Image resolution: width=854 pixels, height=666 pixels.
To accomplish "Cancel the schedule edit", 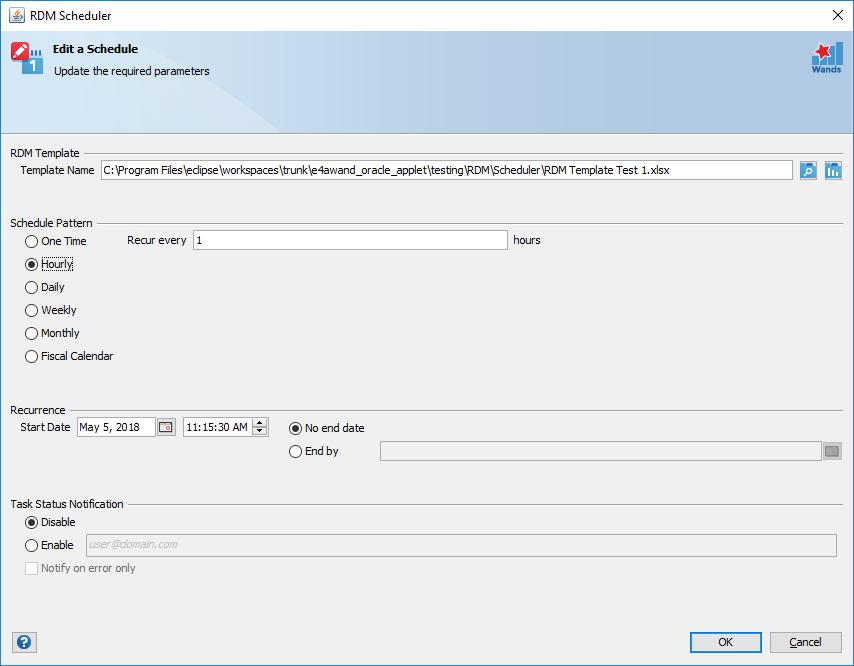I will (x=806, y=642).
